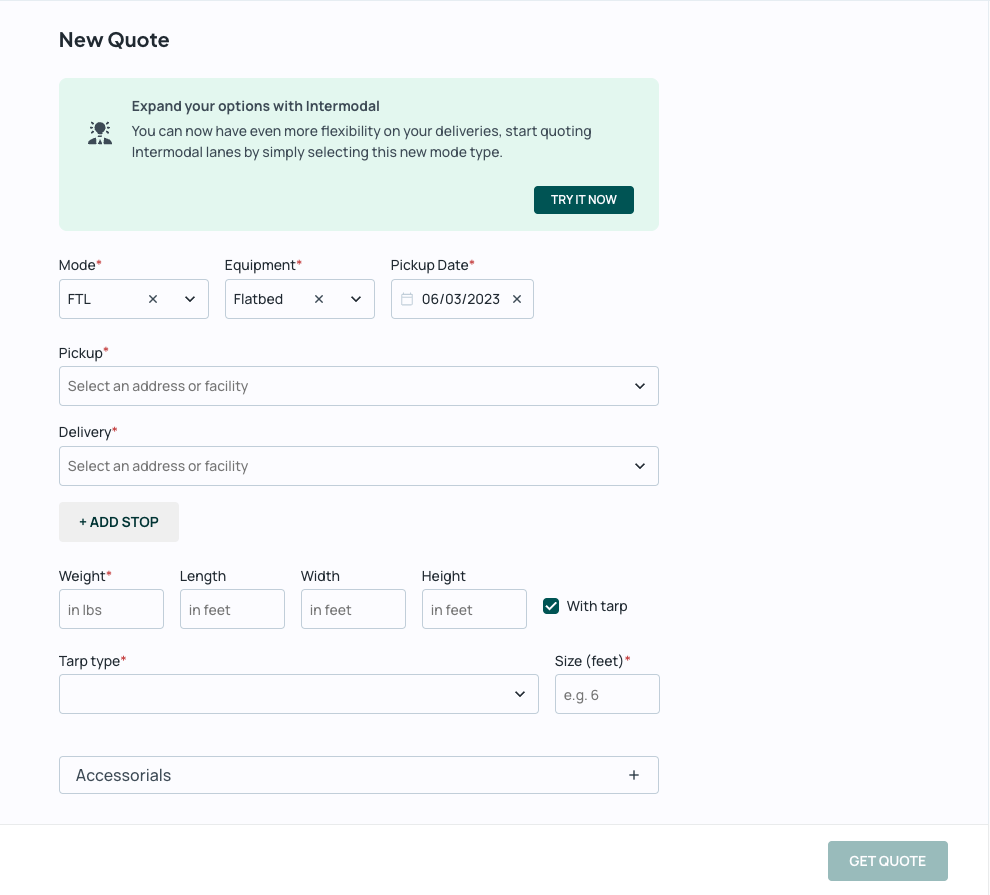This screenshot has width=990, height=895.
Task: Click the GET QUOTE button
Action: [888, 861]
